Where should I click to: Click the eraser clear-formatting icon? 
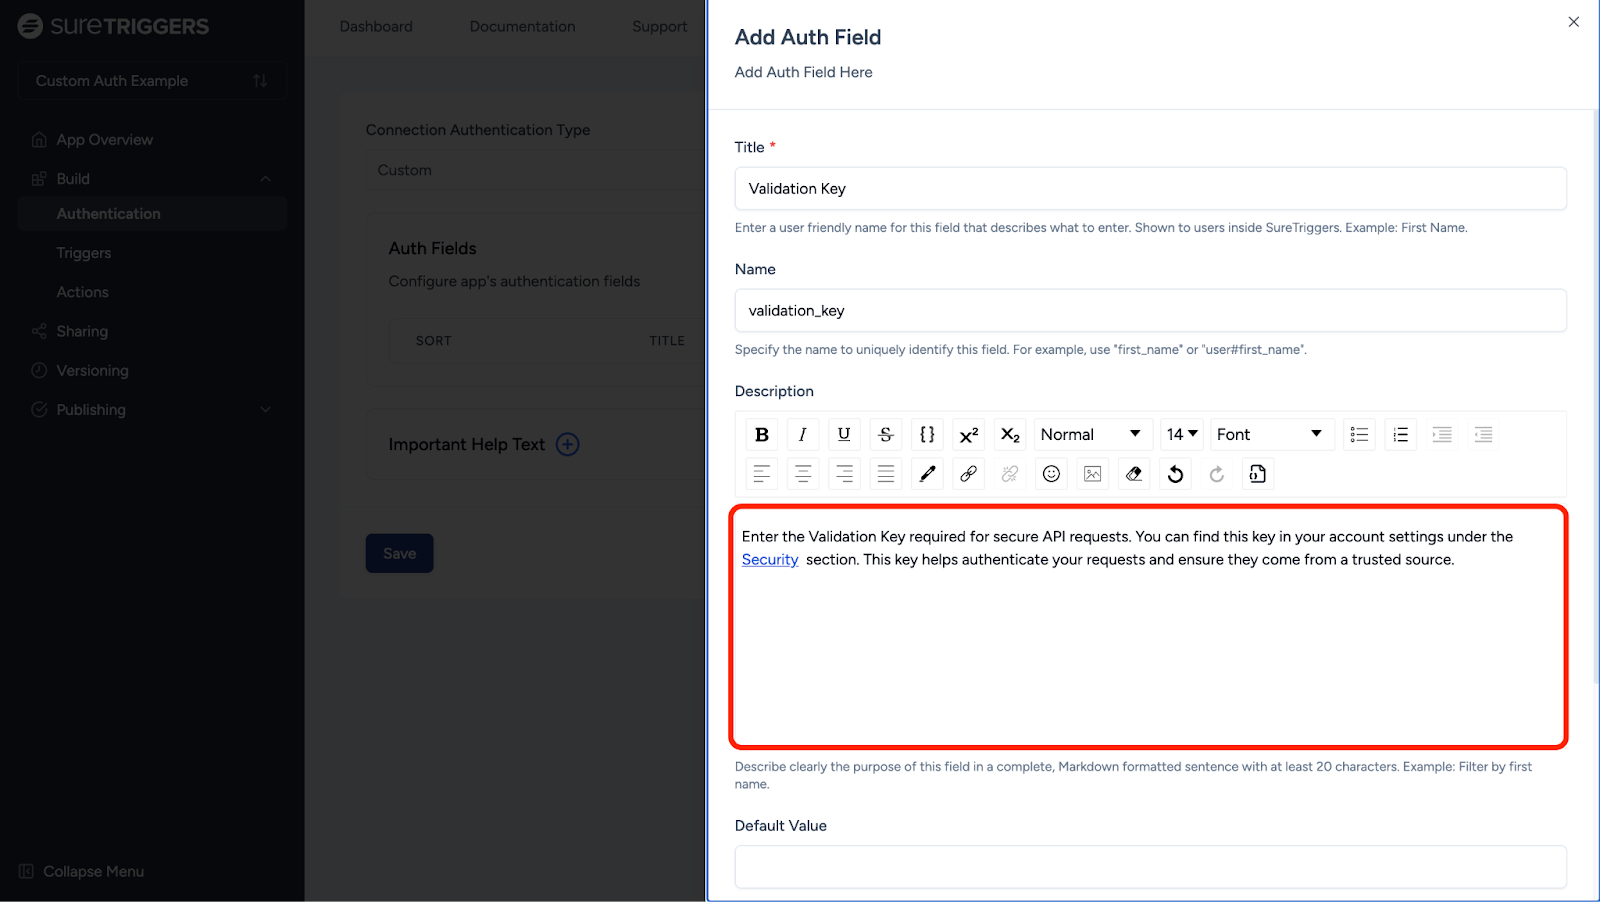(1134, 474)
